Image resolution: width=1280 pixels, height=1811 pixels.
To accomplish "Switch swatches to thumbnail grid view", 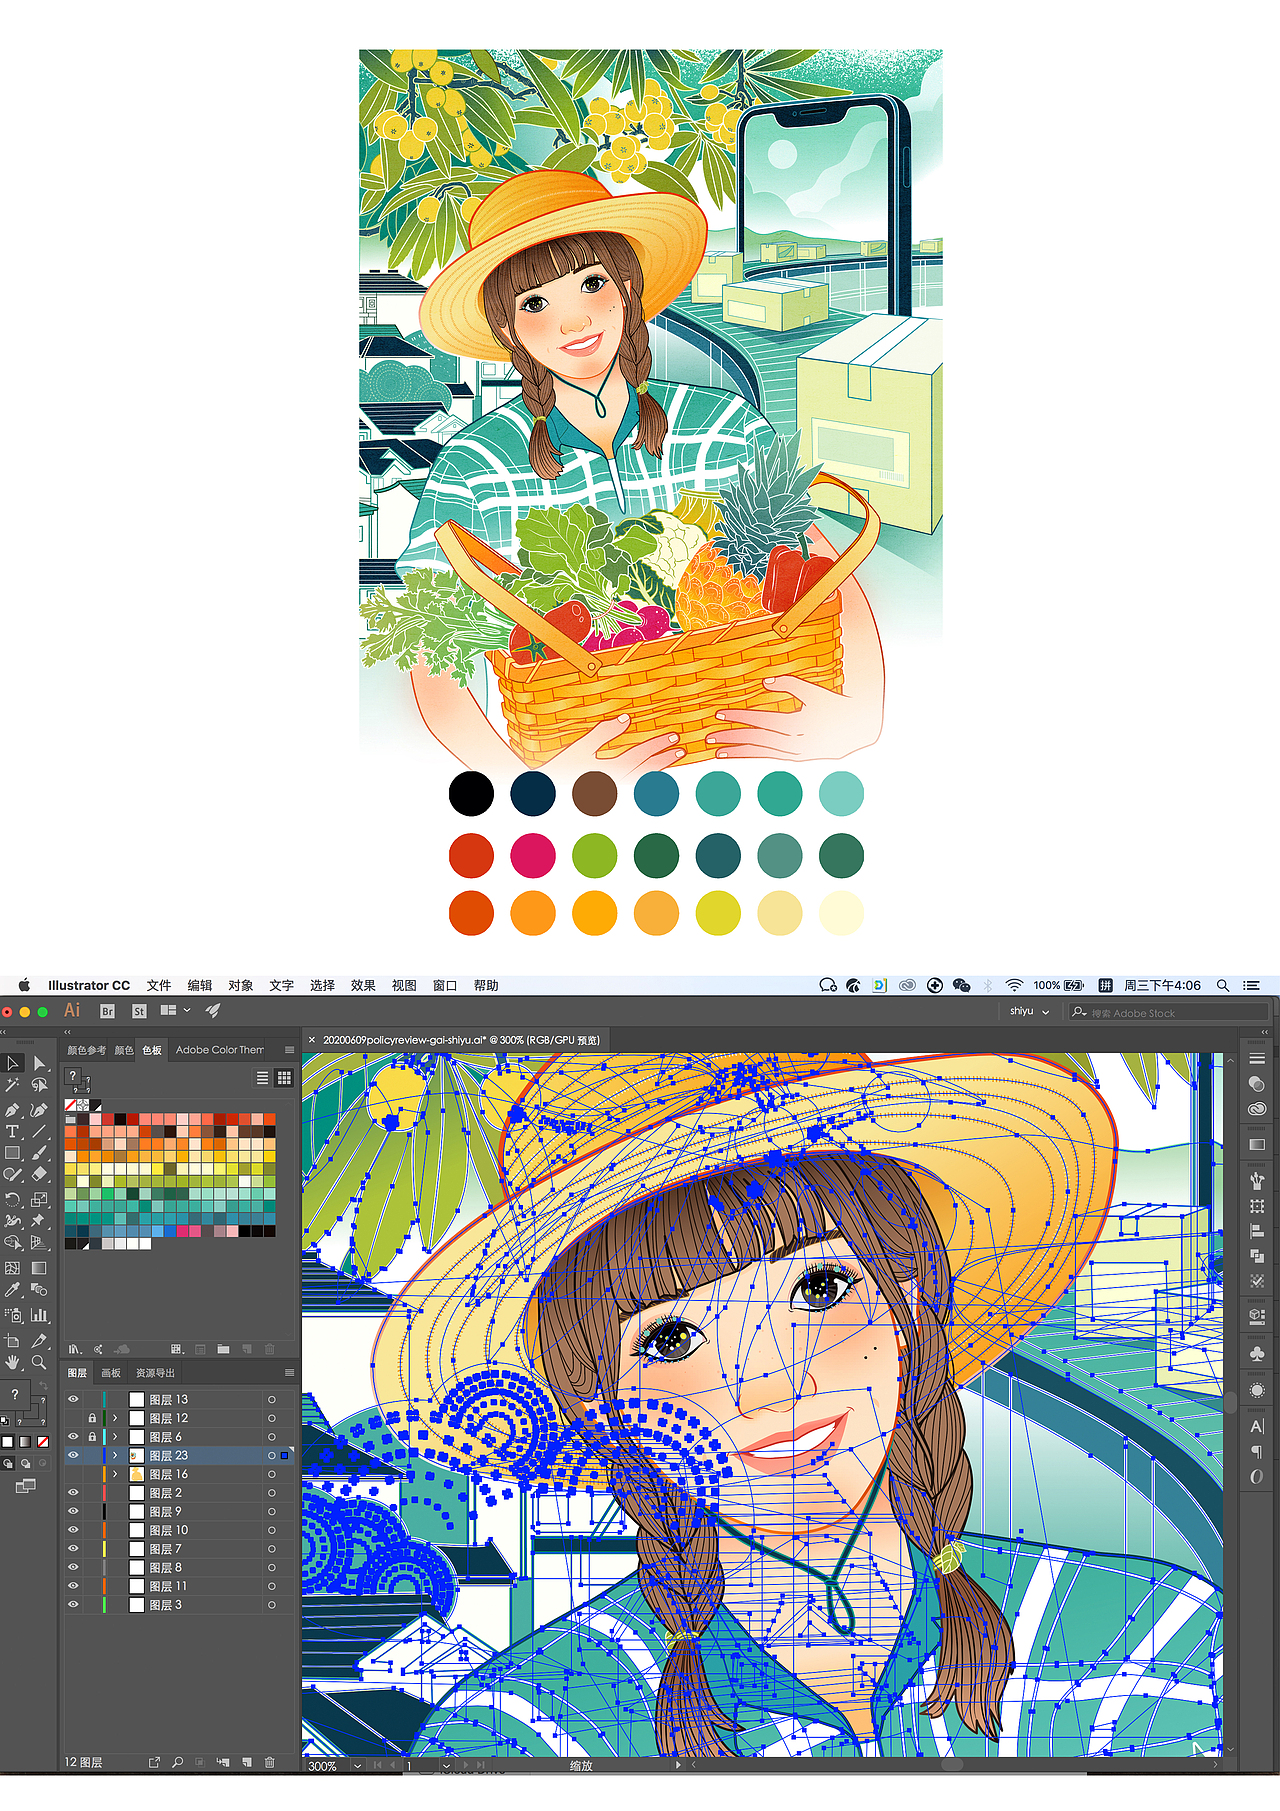I will 284,1078.
